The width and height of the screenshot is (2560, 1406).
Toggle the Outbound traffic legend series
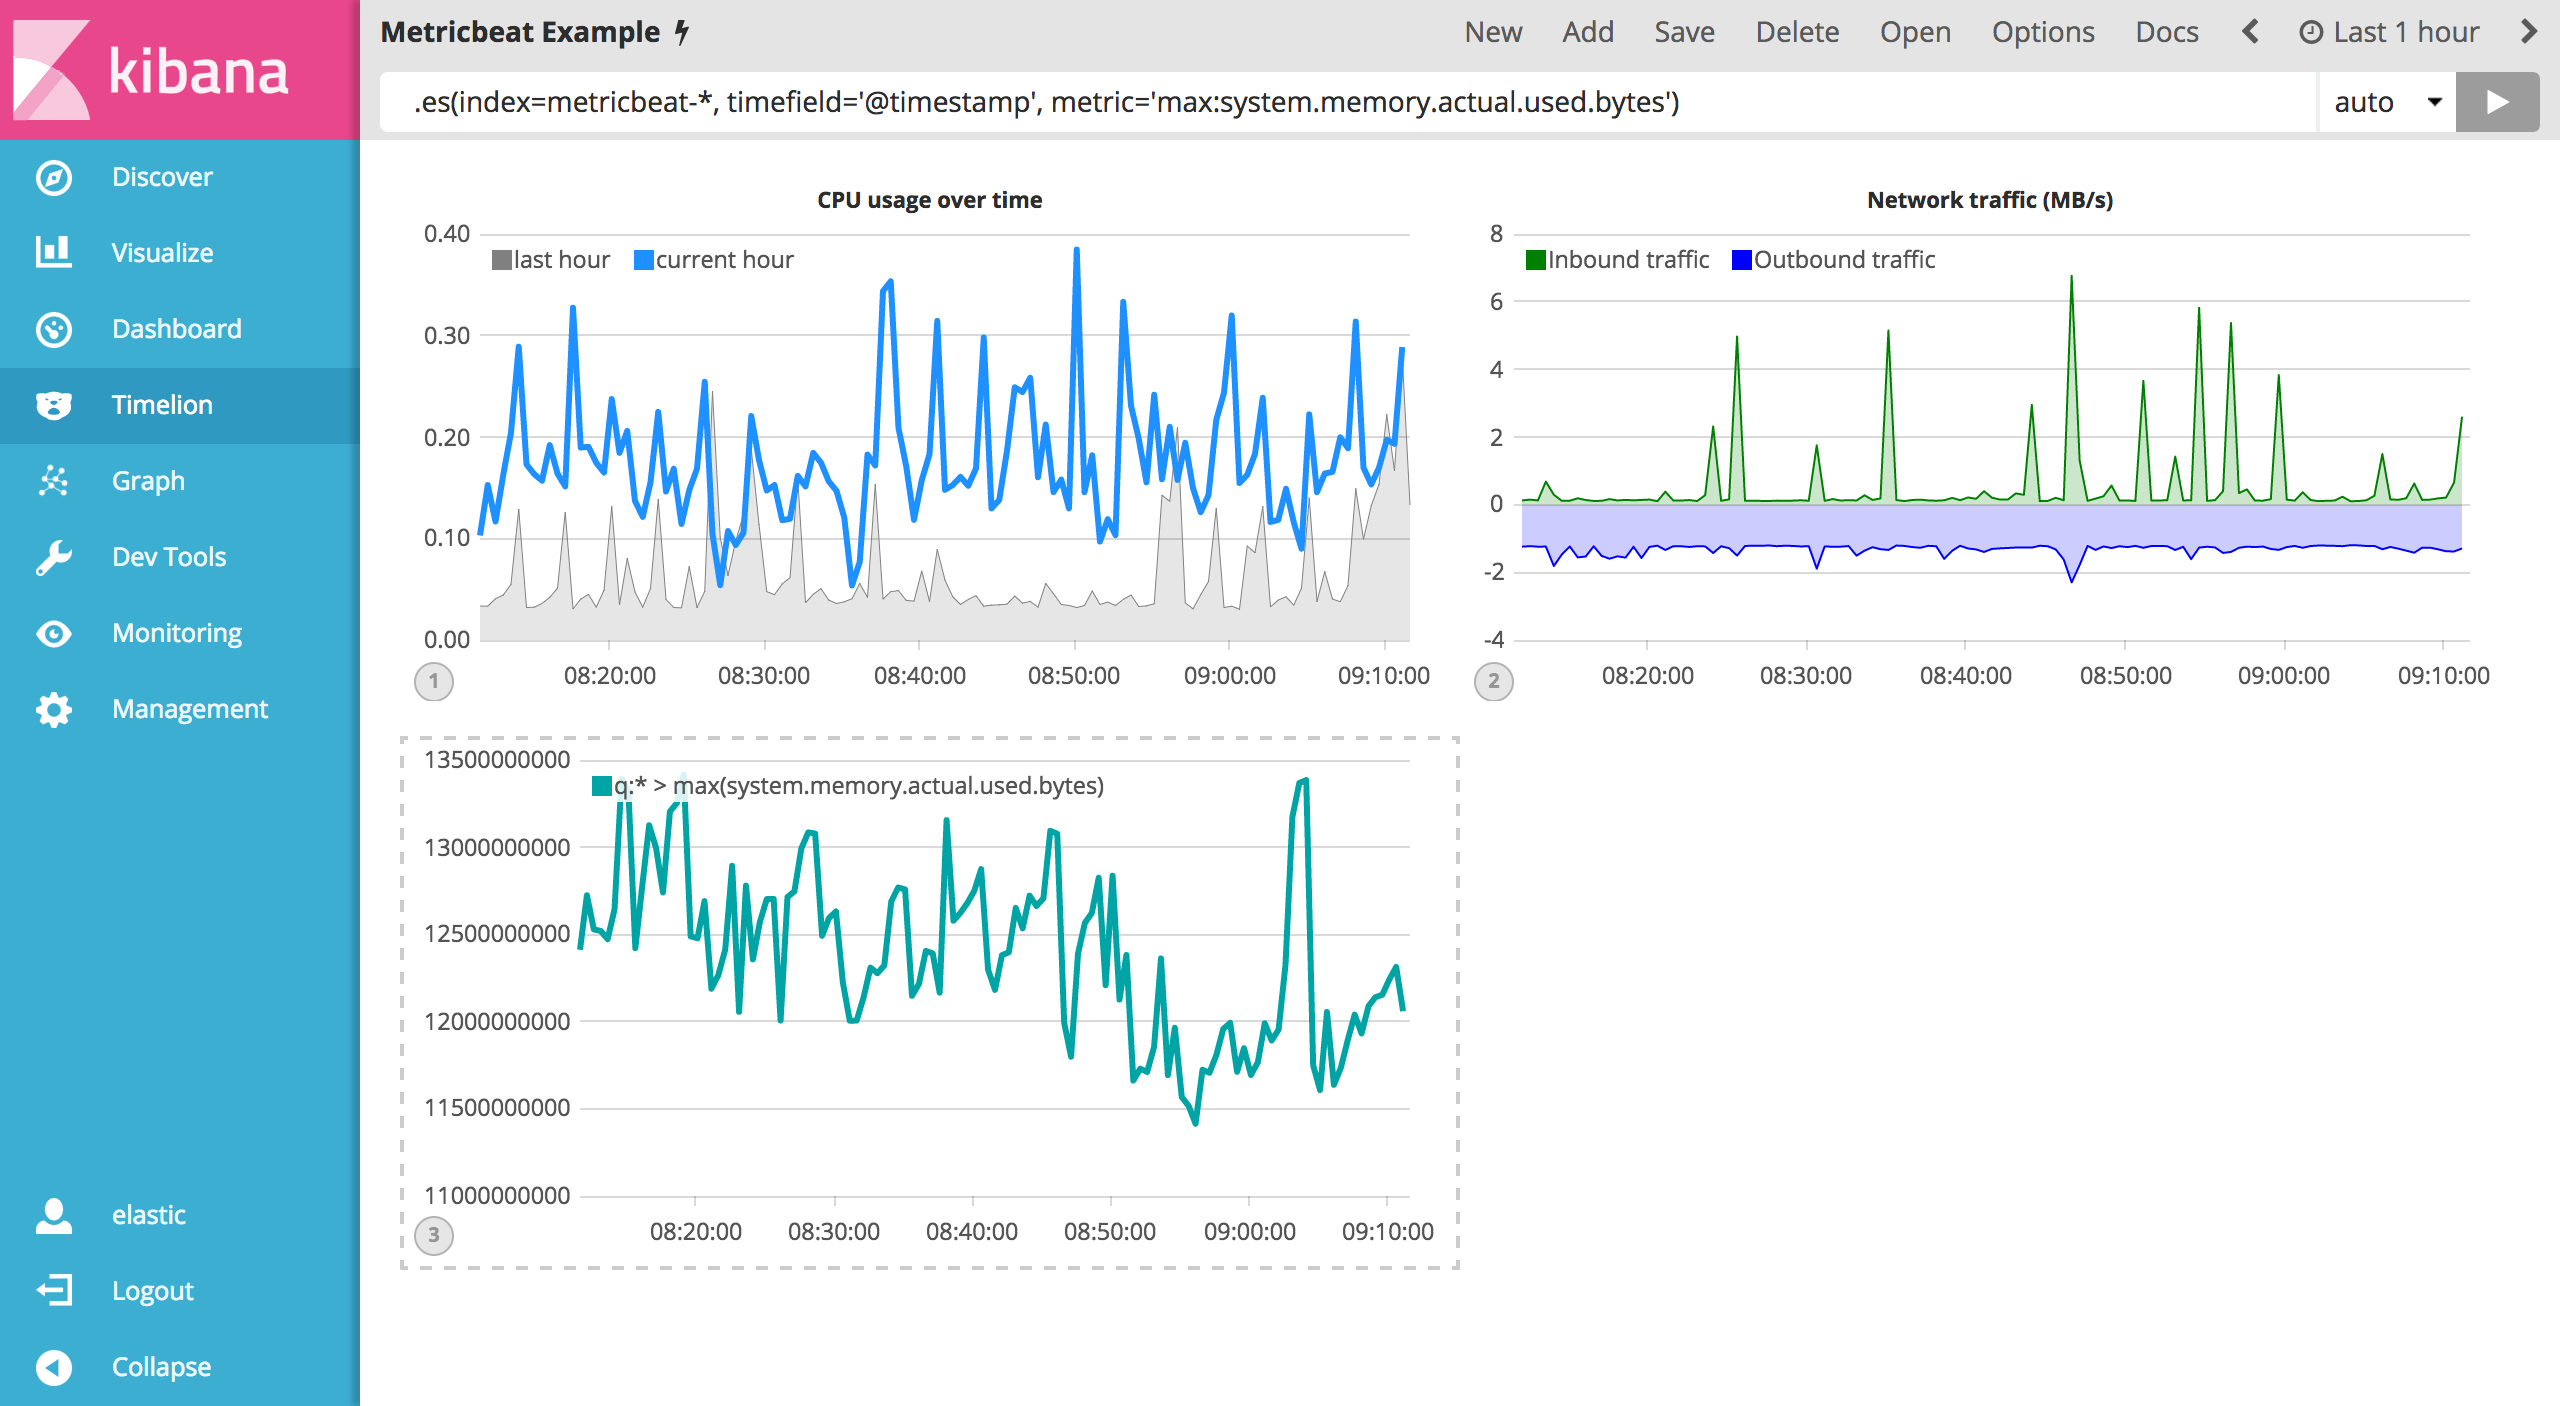(1843, 260)
